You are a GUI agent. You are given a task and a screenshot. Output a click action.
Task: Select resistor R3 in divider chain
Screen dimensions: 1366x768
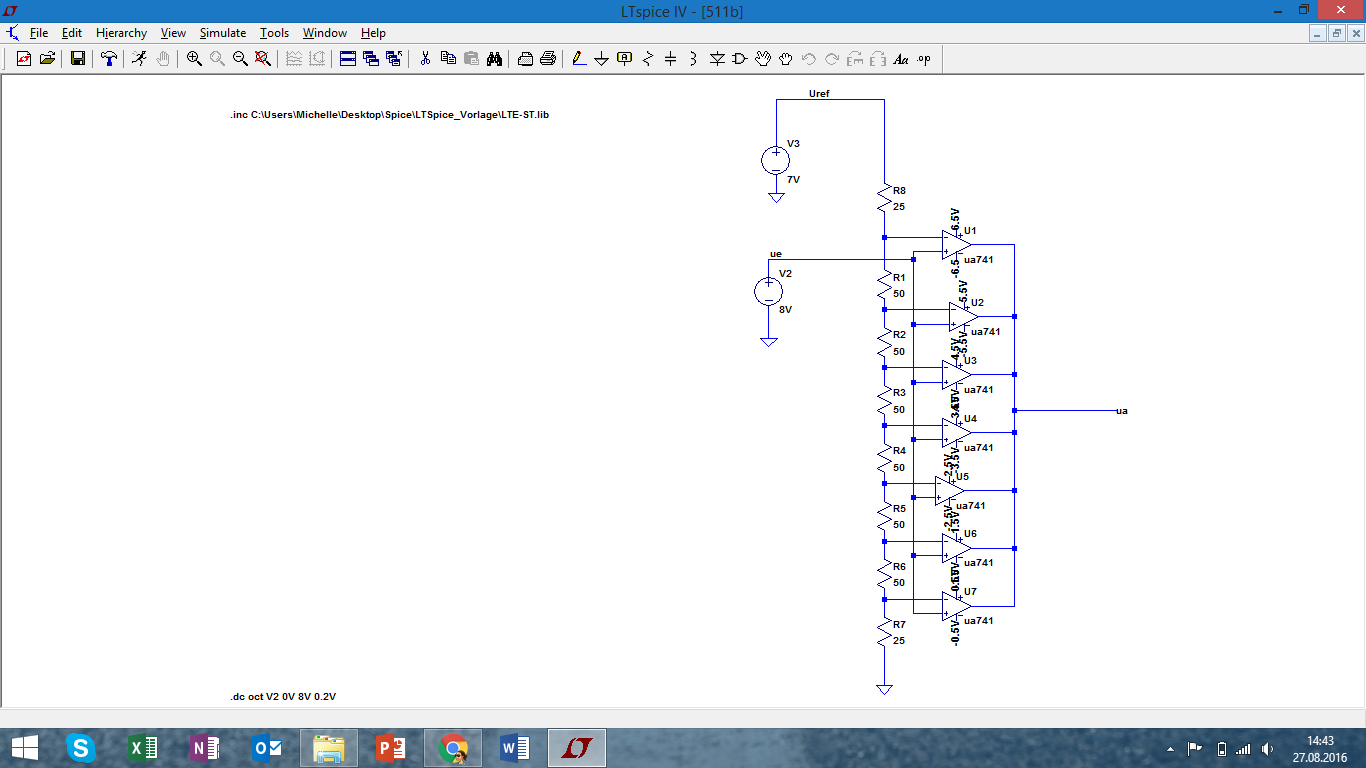click(884, 401)
